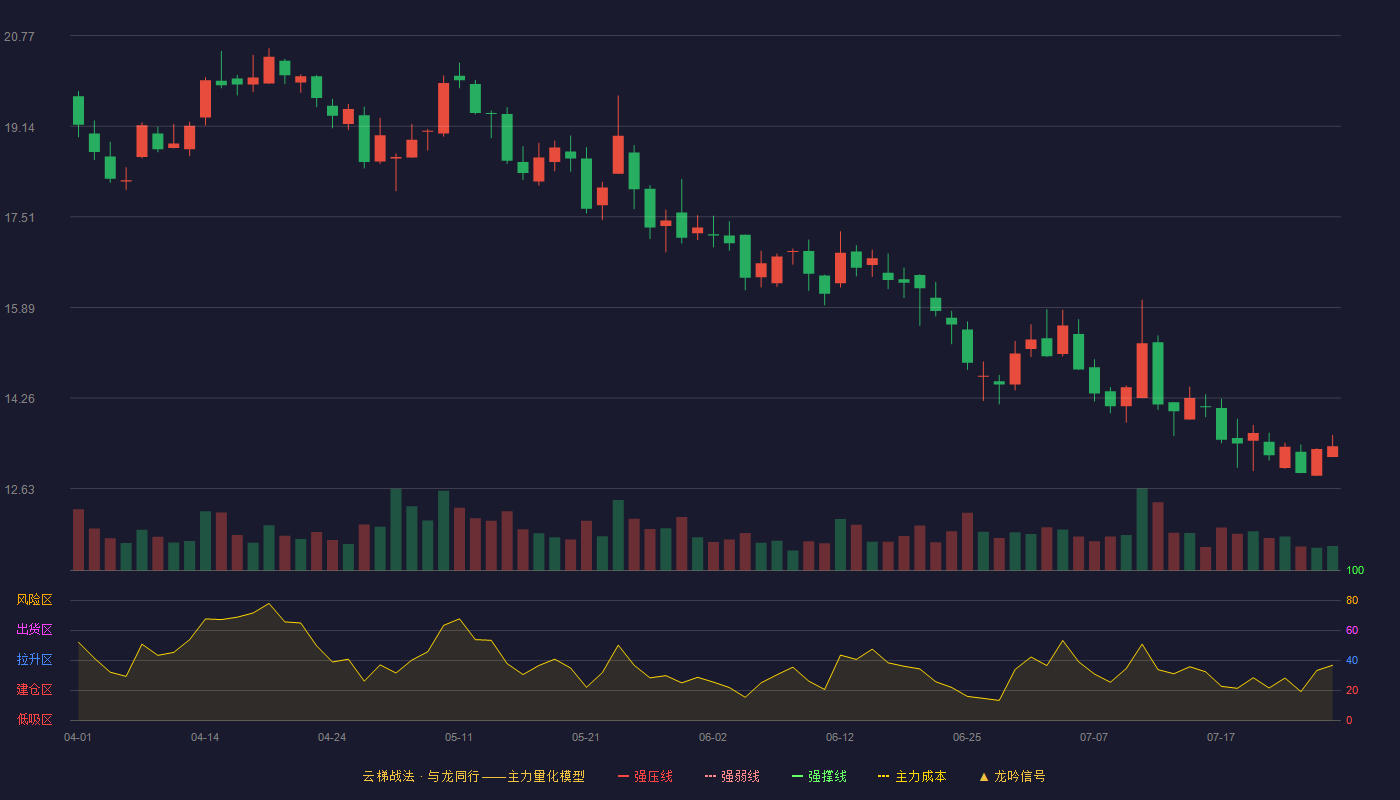Toggle the 龙吟信号 triangle legend entry
The width and height of the screenshot is (1400, 800).
(x=1012, y=776)
